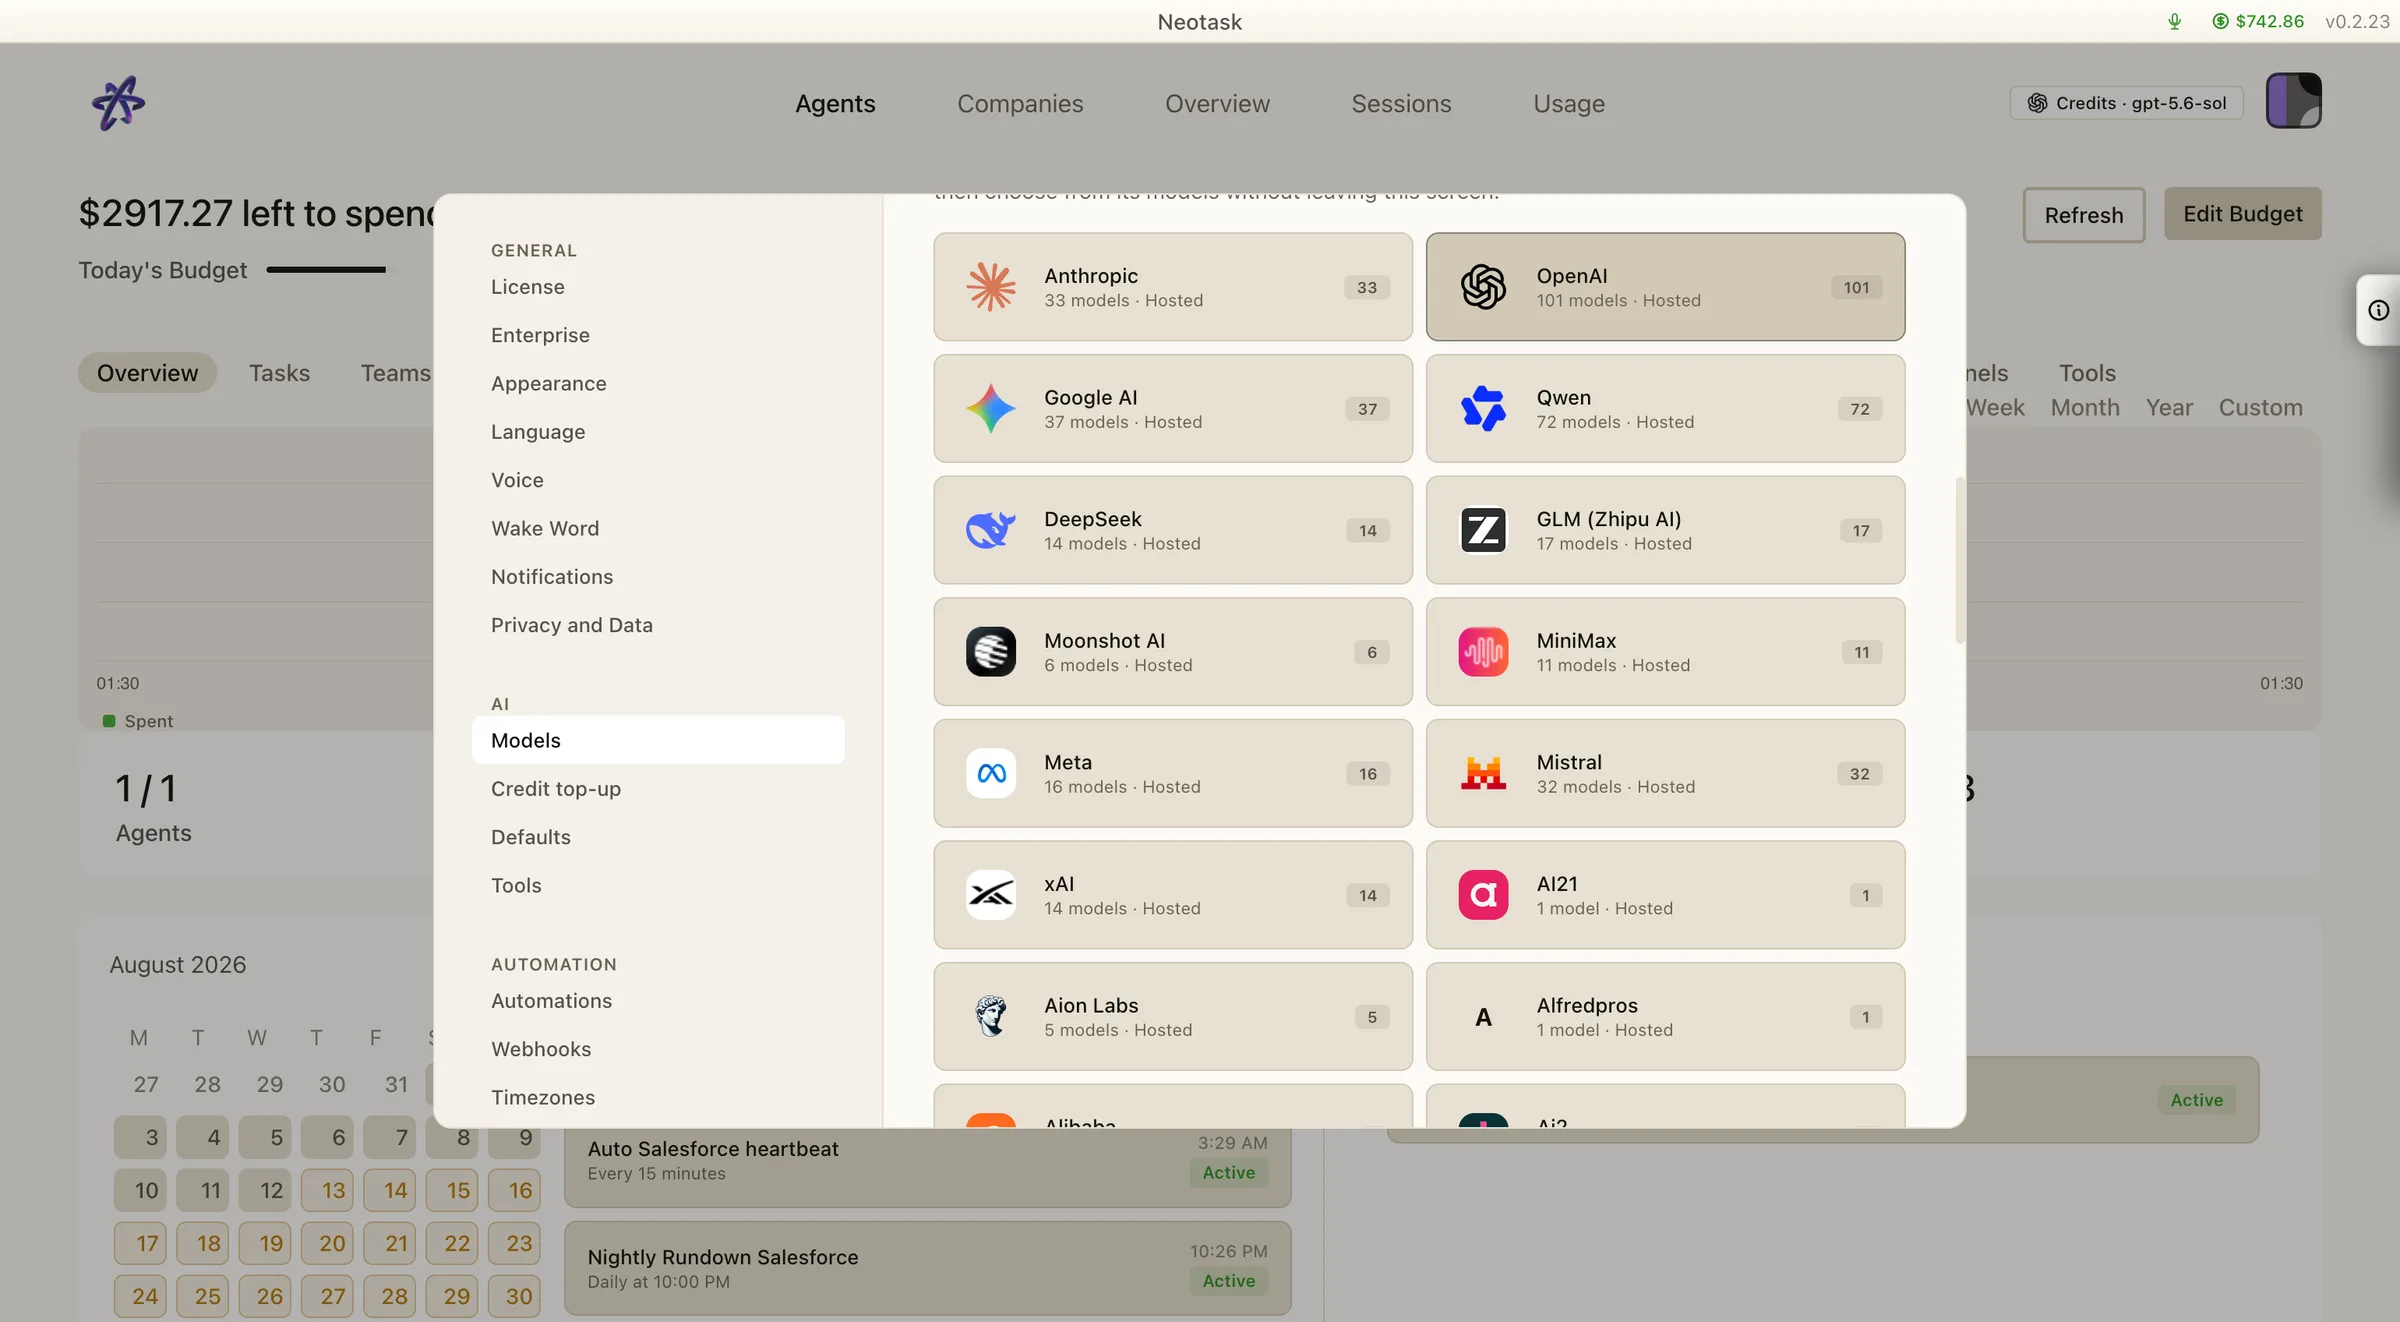Open the License settings item

click(658, 287)
